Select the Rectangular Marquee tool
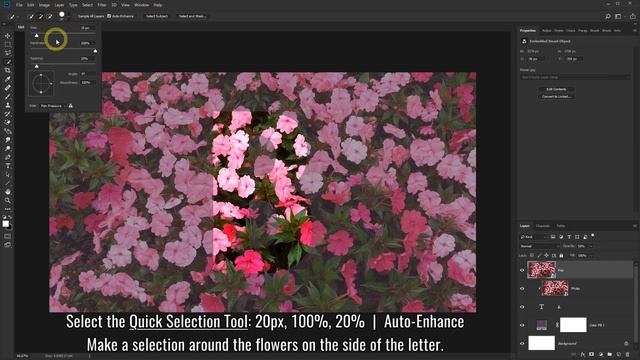 click(7, 44)
